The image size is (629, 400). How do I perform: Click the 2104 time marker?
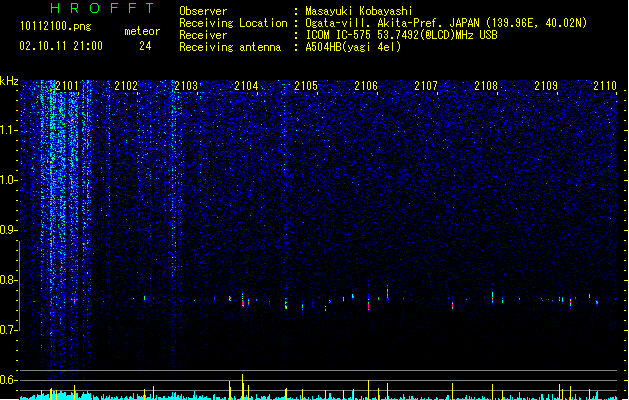click(x=246, y=86)
